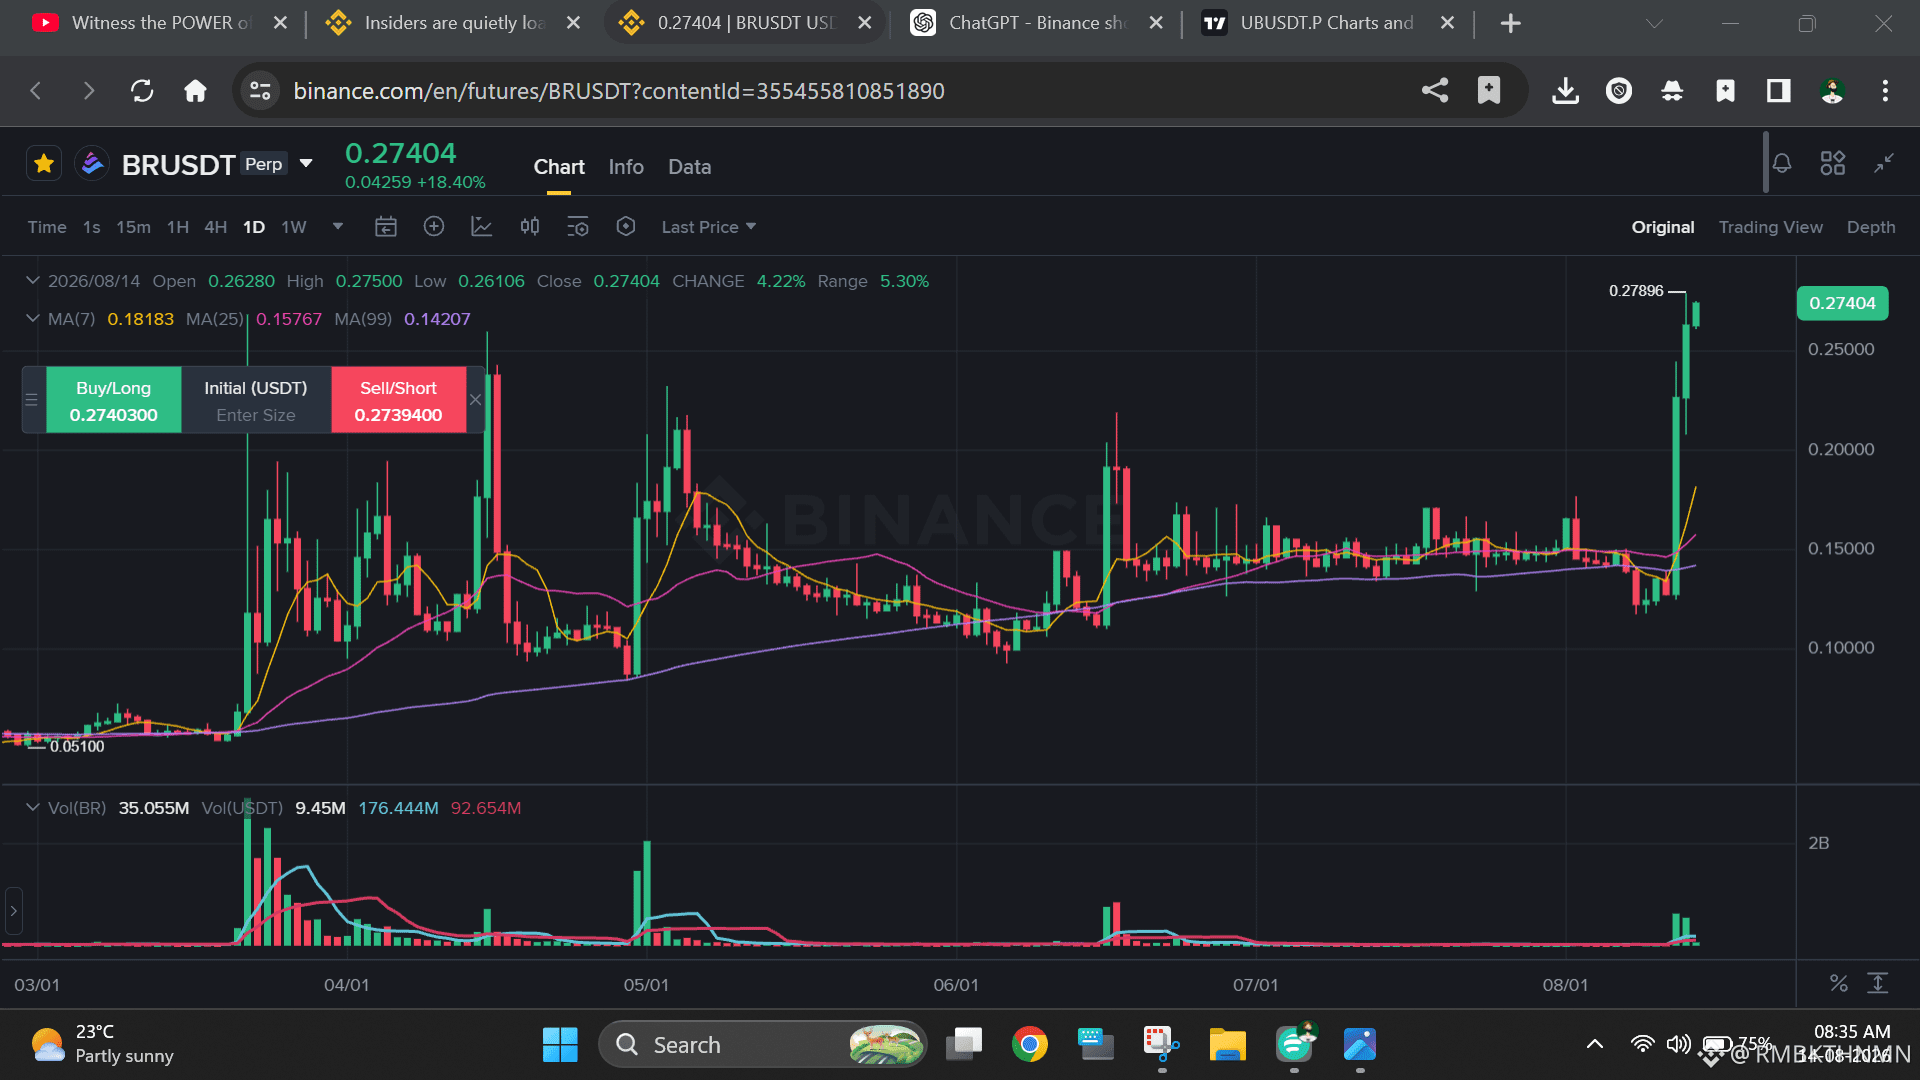Toggle the BRUSDT favorite star
Viewport: 1920px width, 1080px height.
(44, 163)
